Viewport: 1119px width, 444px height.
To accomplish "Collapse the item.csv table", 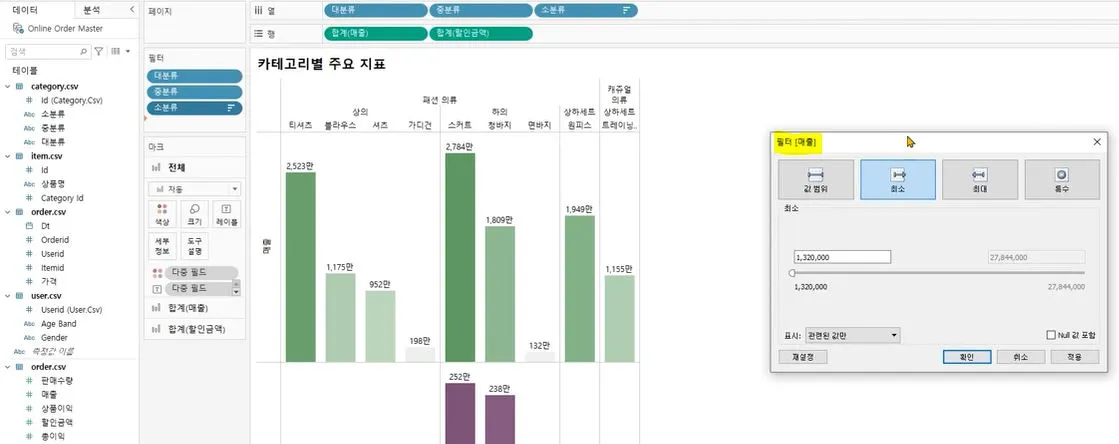I will click(x=7, y=156).
